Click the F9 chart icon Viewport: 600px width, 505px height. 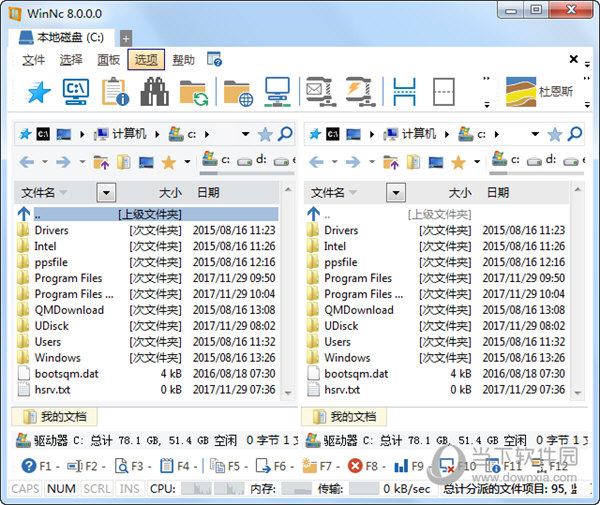(401, 466)
